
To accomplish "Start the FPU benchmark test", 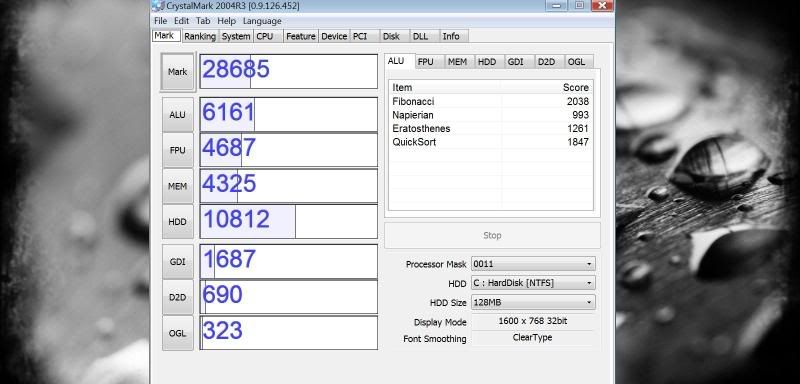I will [178, 150].
